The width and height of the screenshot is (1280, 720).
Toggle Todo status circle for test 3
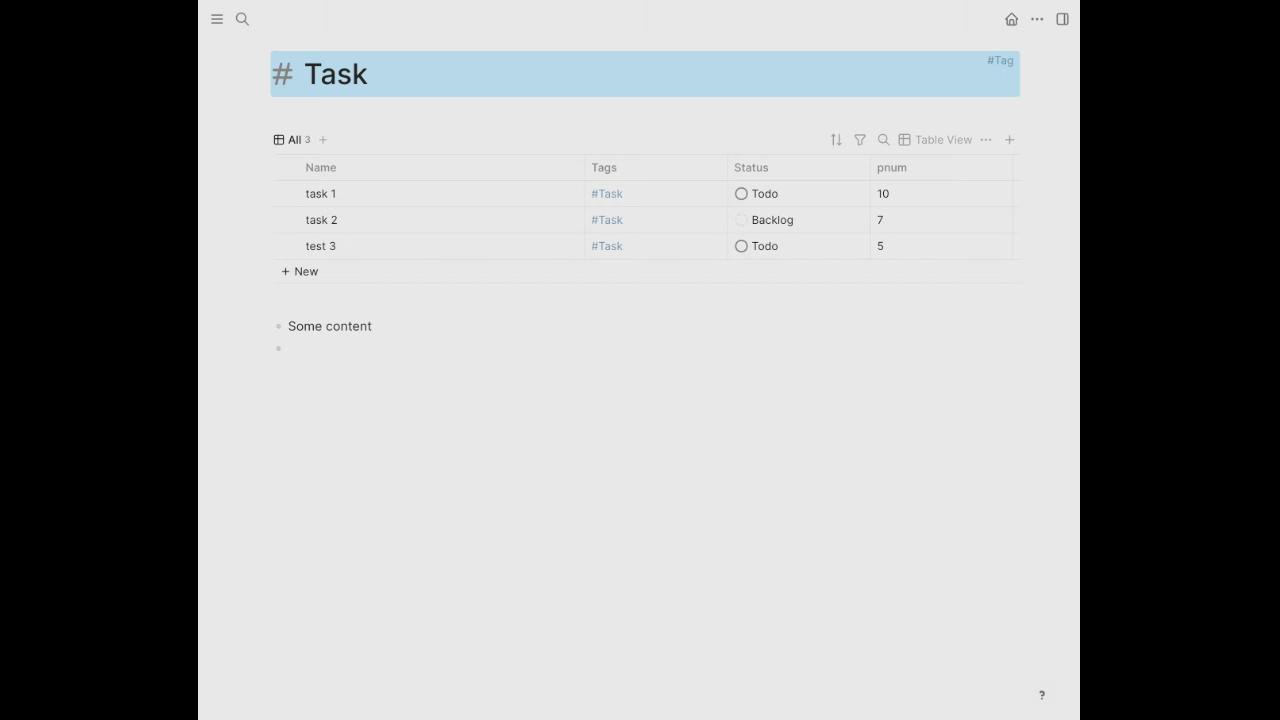(741, 246)
